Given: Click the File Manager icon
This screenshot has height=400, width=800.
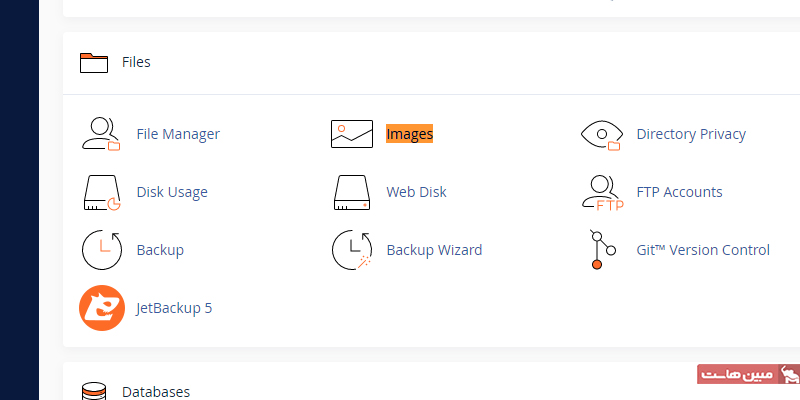Looking at the screenshot, I should click(101, 134).
